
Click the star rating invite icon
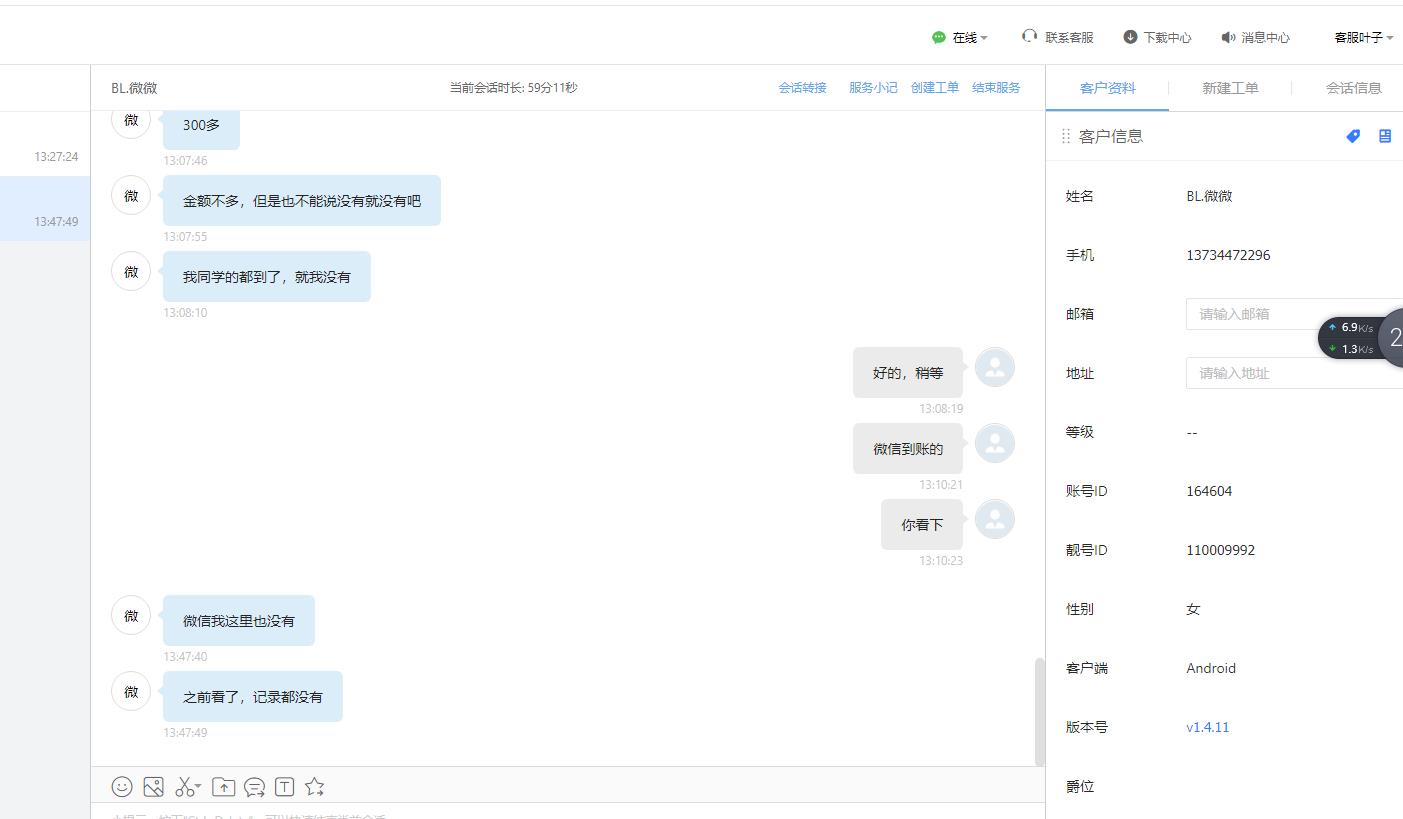point(315,787)
